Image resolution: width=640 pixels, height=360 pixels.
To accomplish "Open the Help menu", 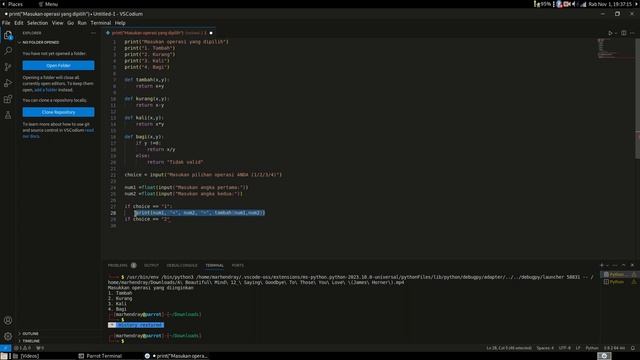I will tap(120, 23).
